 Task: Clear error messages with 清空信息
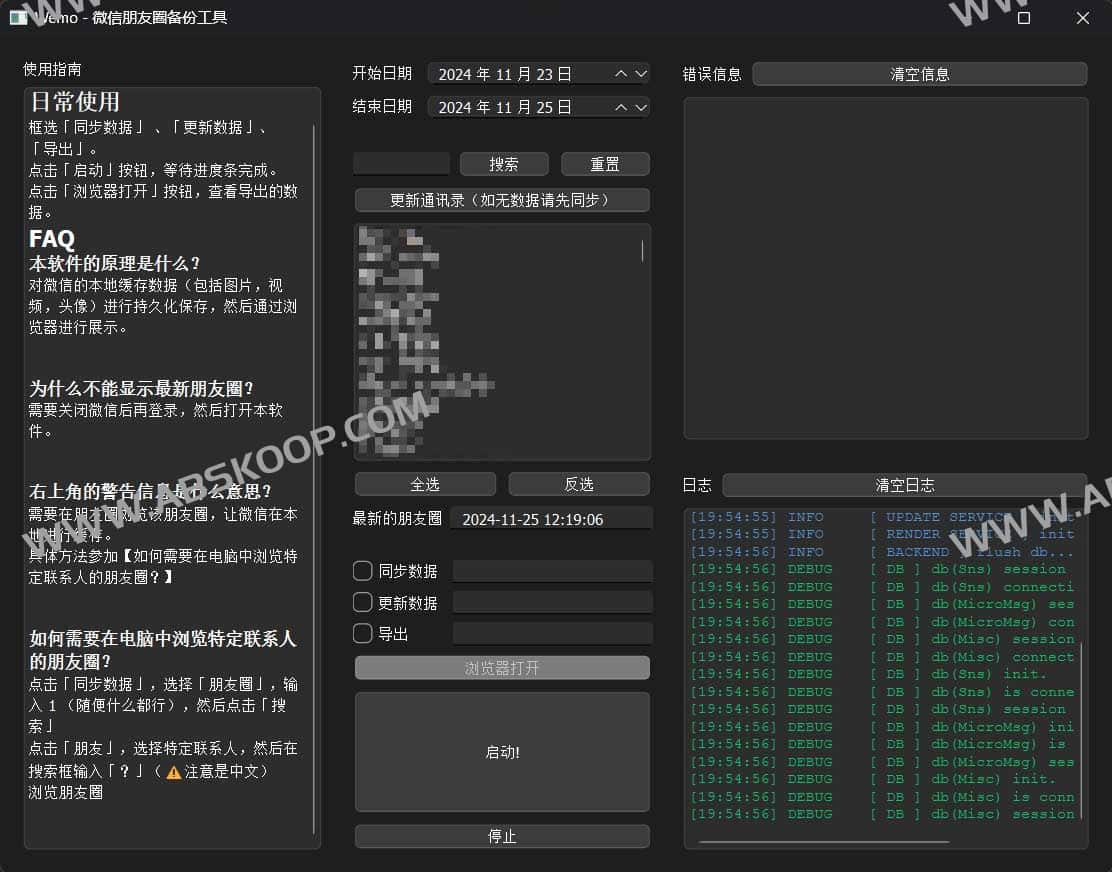pos(919,73)
